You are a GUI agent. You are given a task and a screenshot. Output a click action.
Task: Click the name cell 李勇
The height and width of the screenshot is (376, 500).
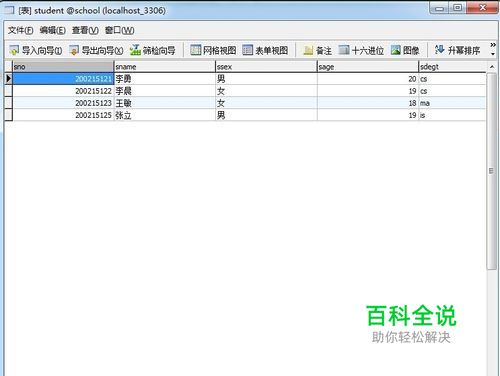click(165, 79)
